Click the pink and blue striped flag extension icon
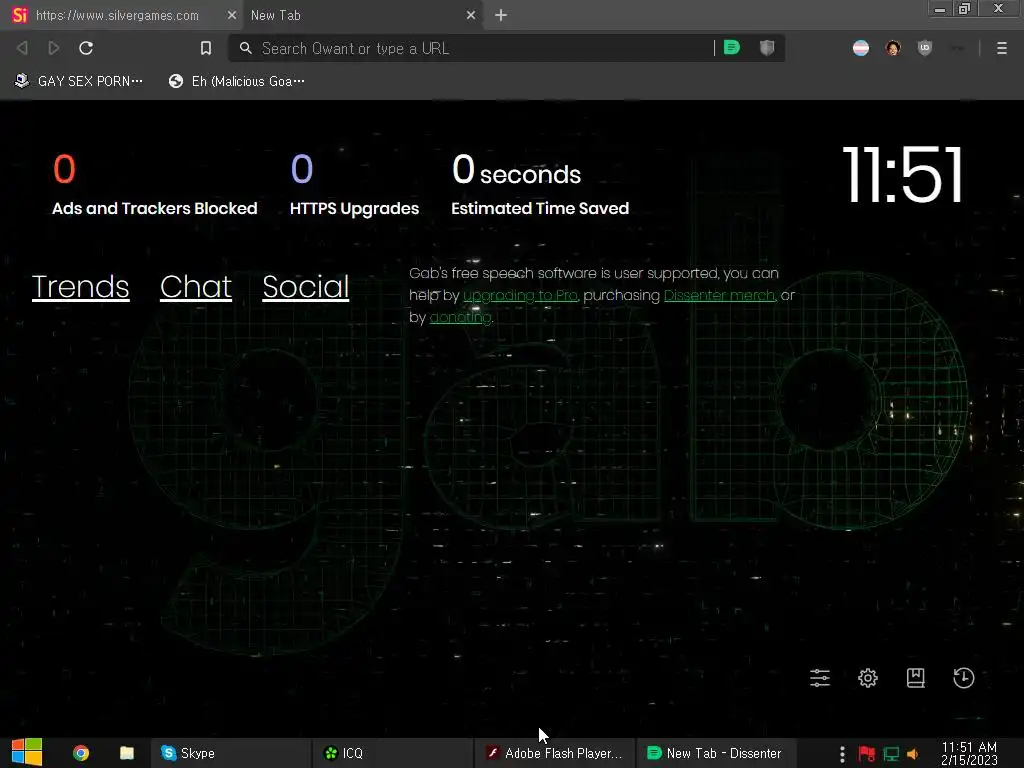1024x768 pixels. click(x=861, y=48)
